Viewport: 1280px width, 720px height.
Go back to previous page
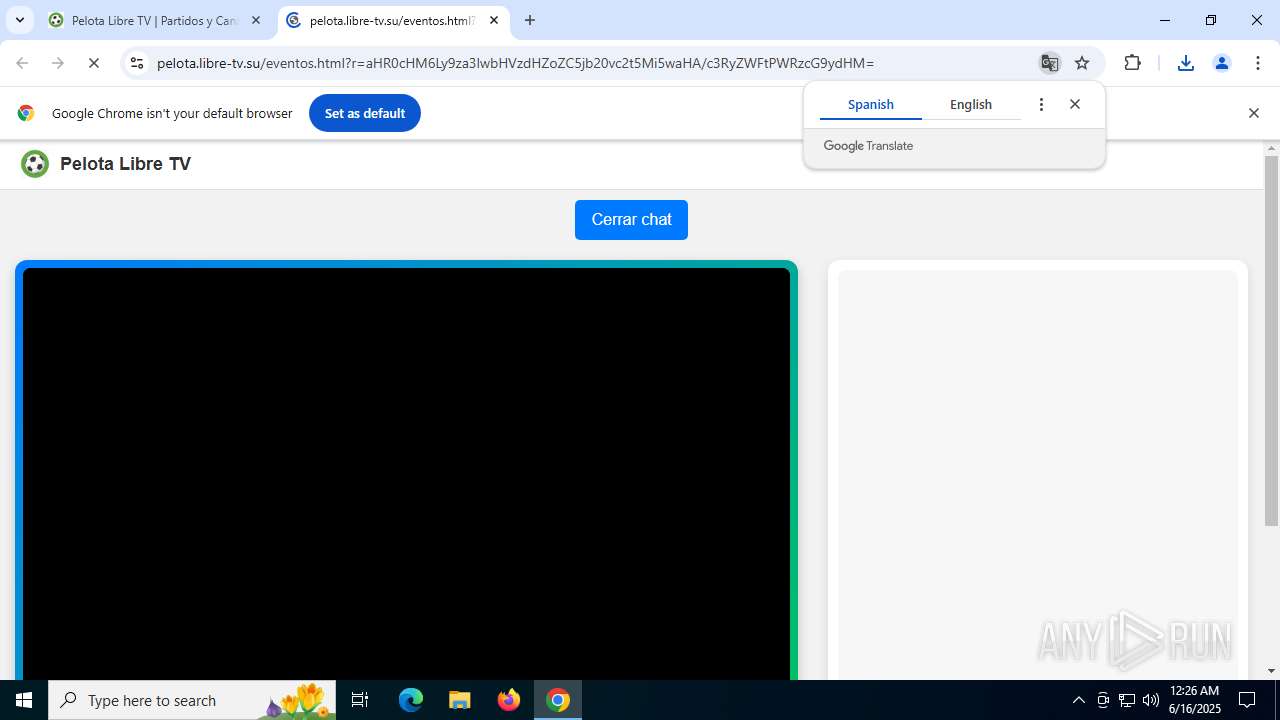point(22,63)
